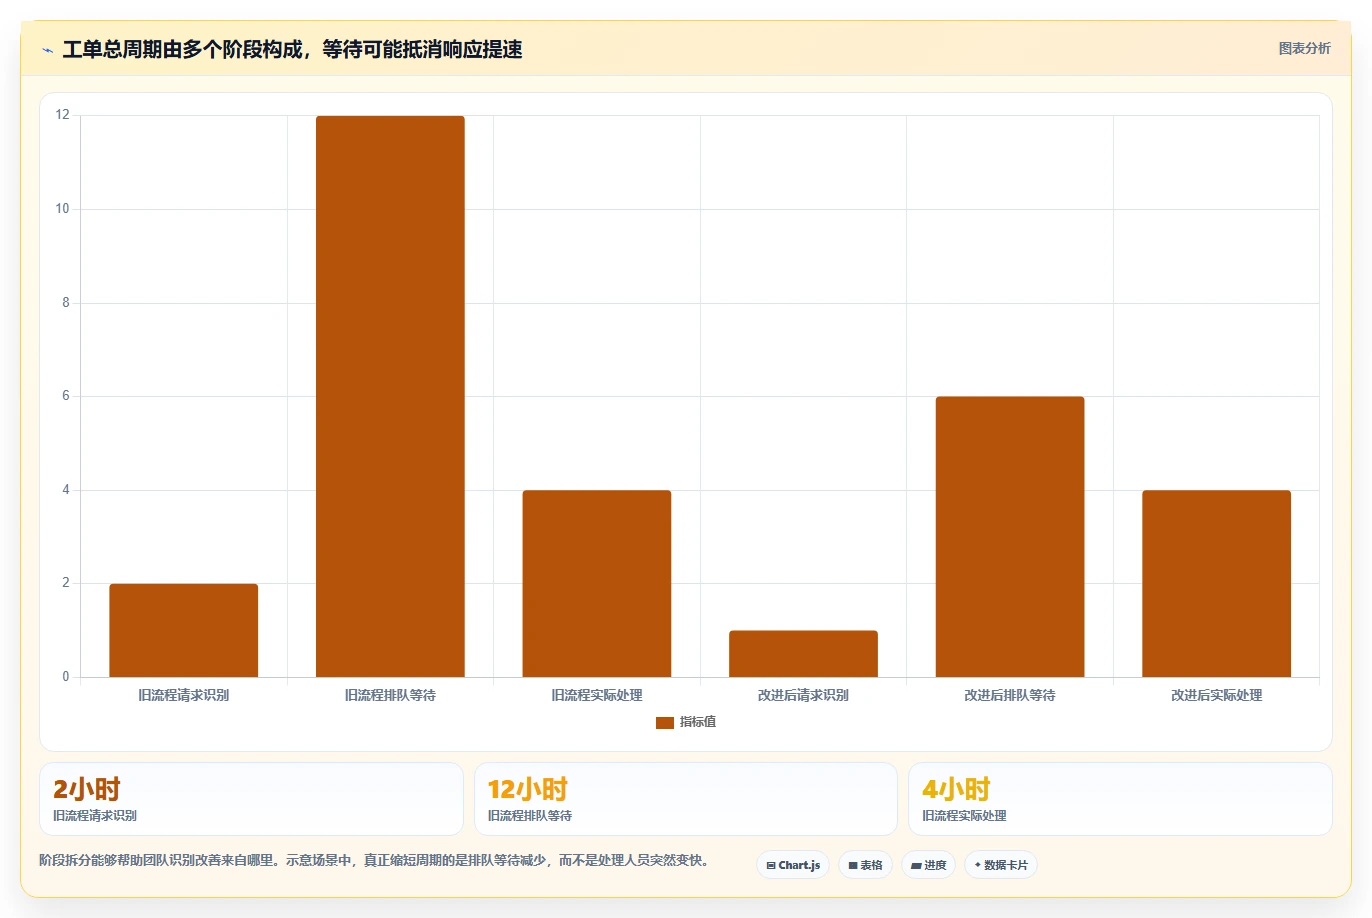Viewport: 1372px width, 918px height.
Task: Click the Chart.js tag chip
Action: click(793, 865)
